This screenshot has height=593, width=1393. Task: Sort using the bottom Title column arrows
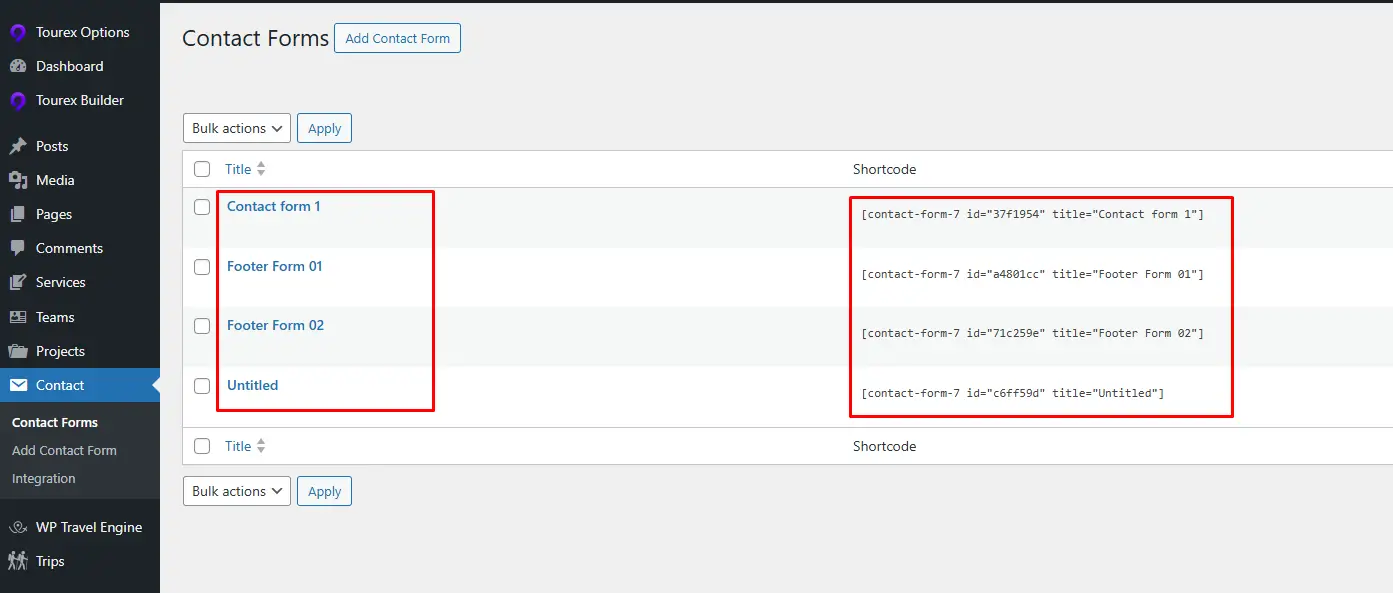pos(261,446)
